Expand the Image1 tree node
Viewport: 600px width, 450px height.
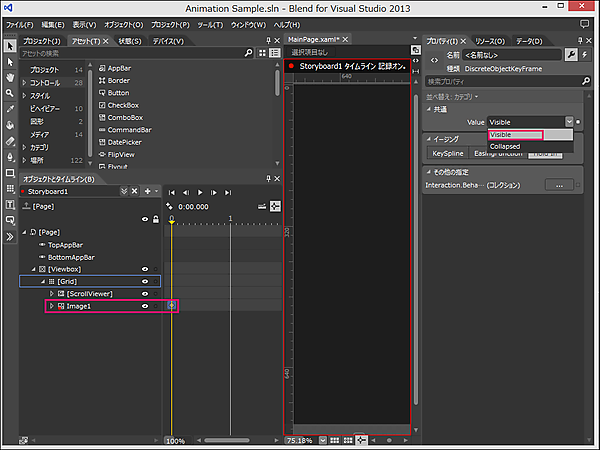51,306
